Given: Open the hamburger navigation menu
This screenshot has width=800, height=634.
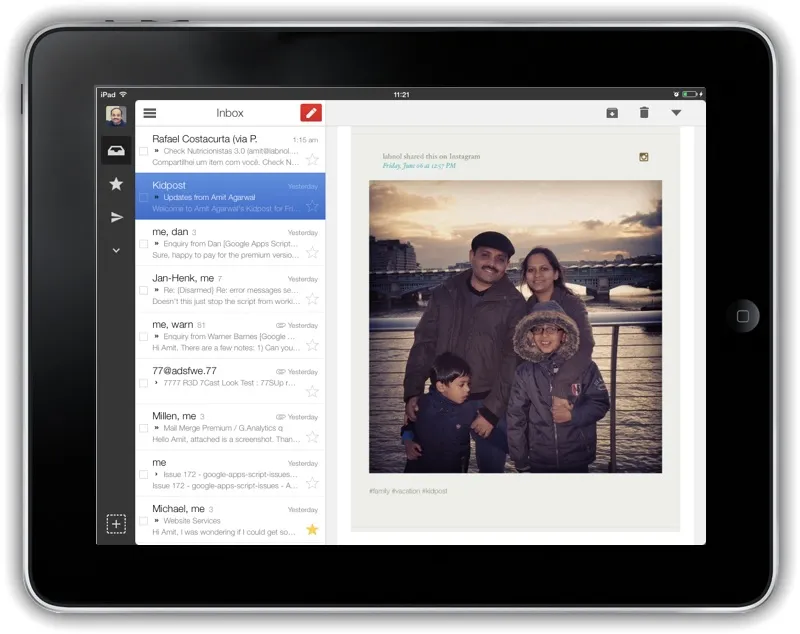Looking at the screenshot, I should tap(150, 113).
